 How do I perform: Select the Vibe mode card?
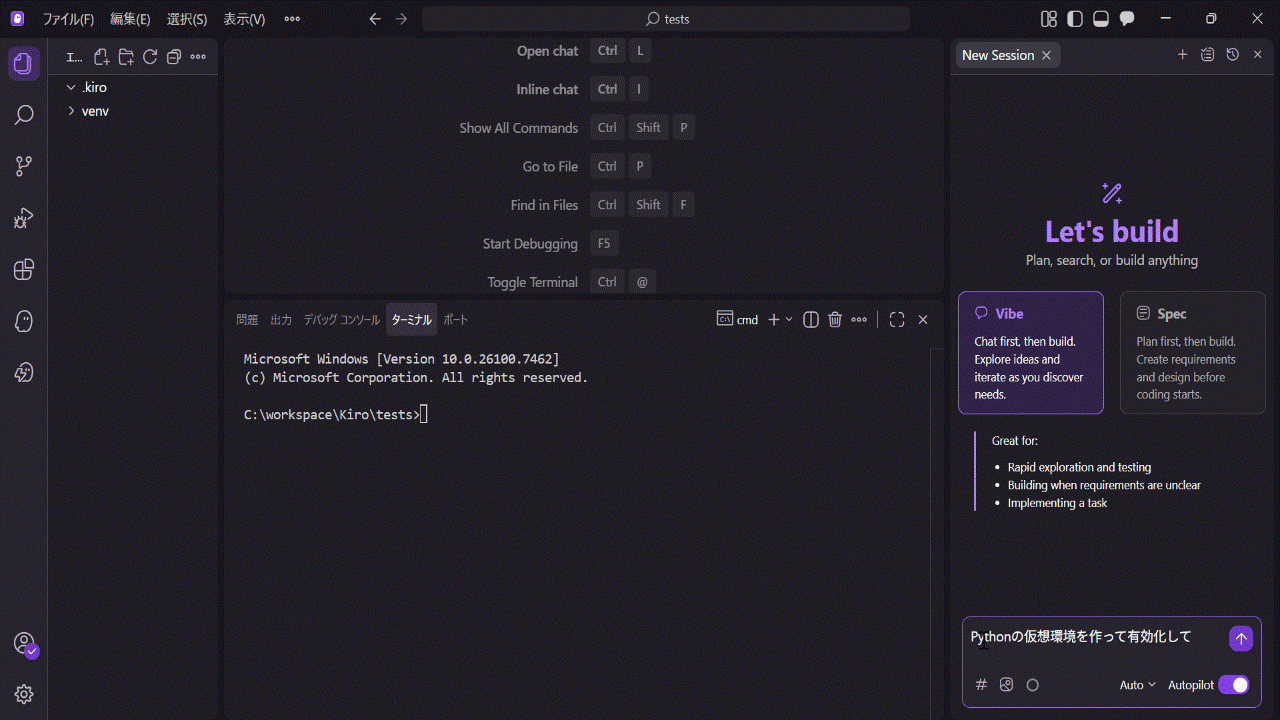(x=1030, y=352)
